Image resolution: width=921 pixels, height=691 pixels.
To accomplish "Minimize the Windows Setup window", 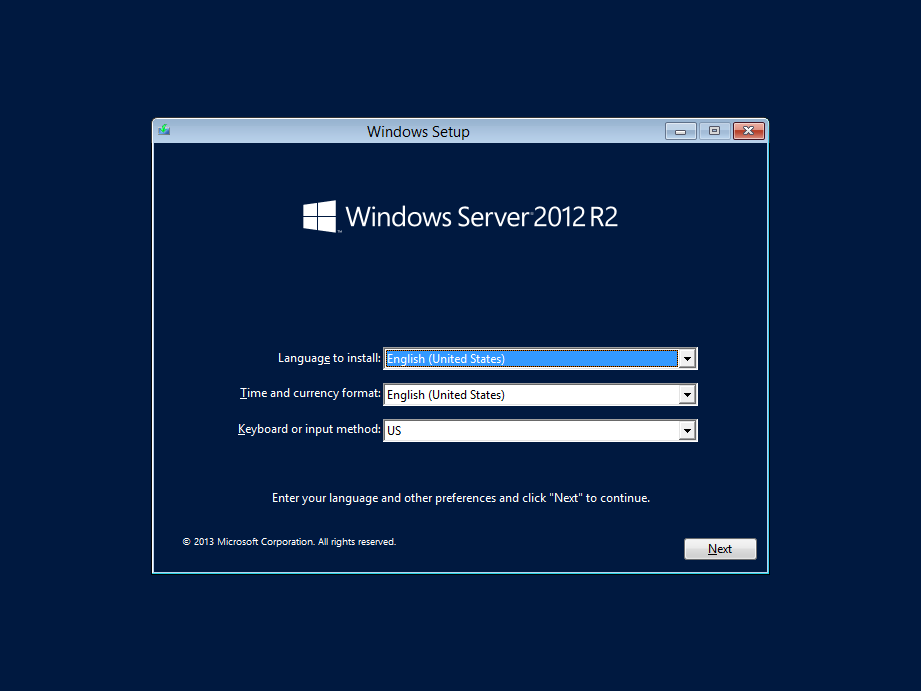I will 681,131.
